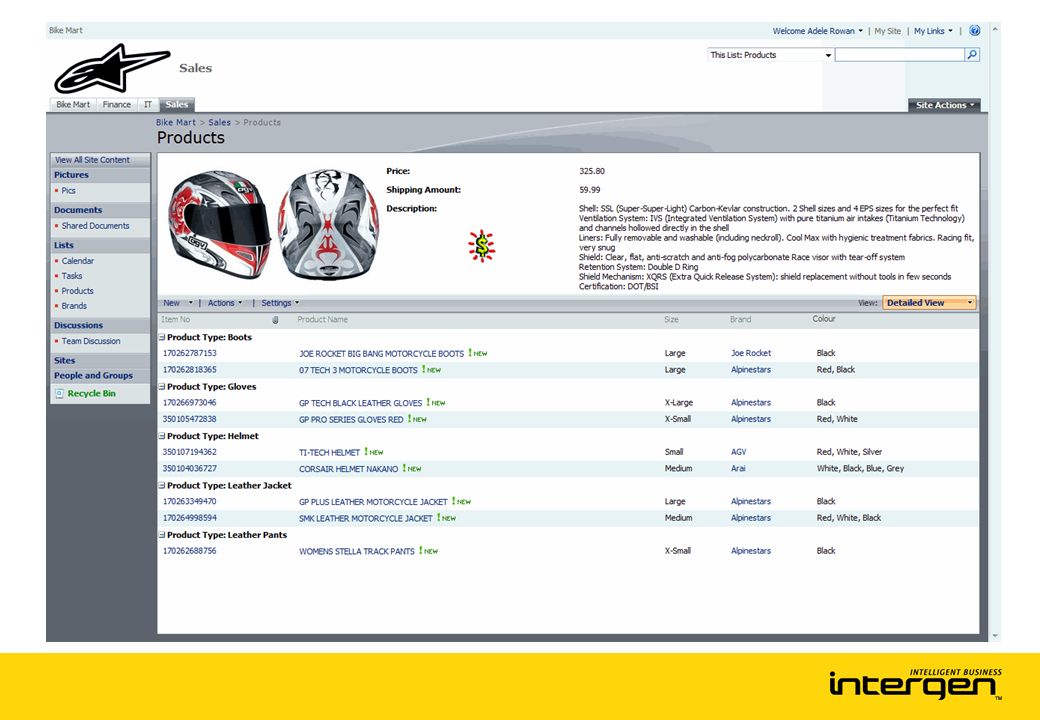Open WOMENS STELLA TRACK PANTS

[x=356, y=551]
